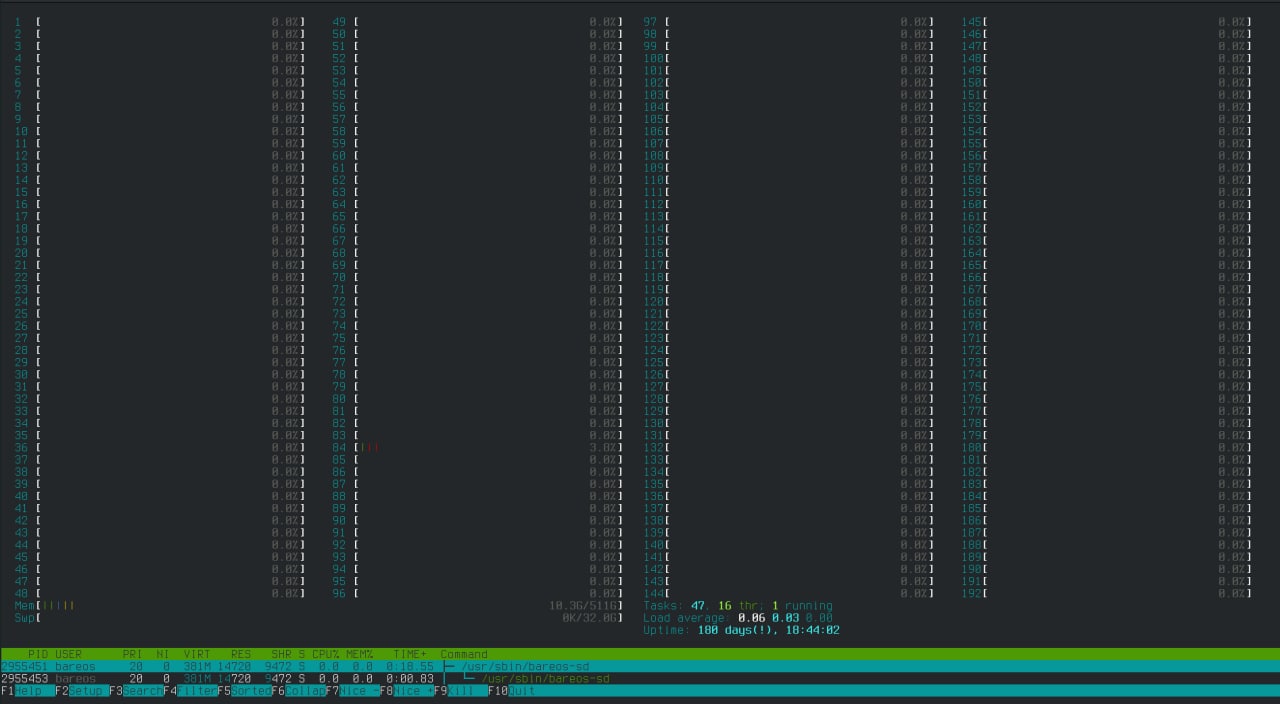This screenshot has height=704, width=1280.
Task: Sort by the MEM% column header
Action: (x=359, y=654)
